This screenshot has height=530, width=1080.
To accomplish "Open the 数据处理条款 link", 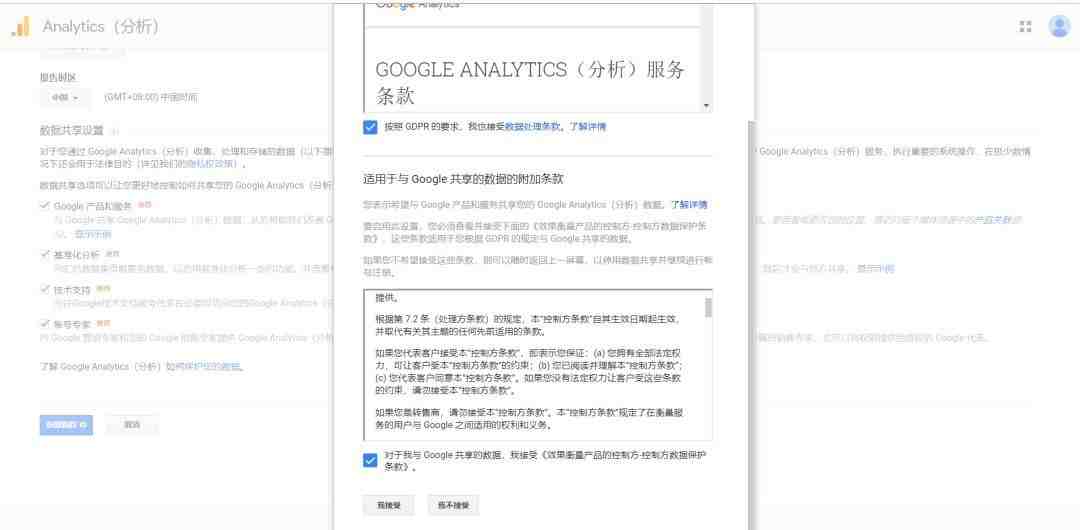I will click(532, 127).
